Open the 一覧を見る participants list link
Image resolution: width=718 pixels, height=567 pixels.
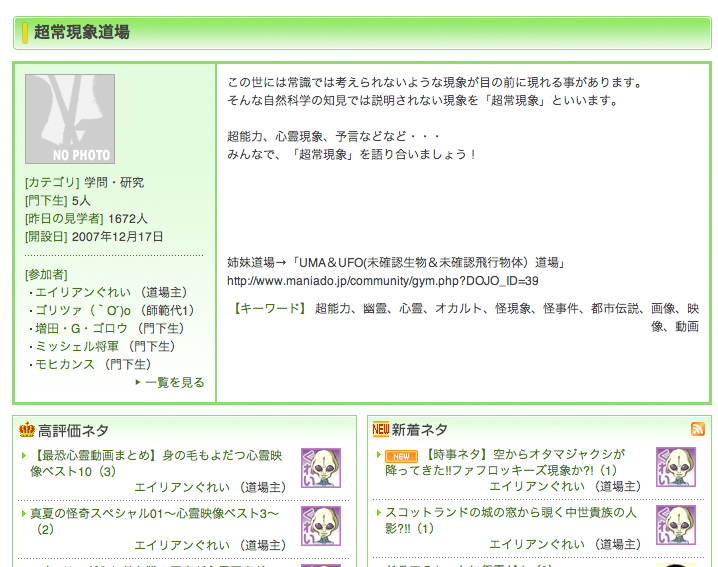pos(174,382)
